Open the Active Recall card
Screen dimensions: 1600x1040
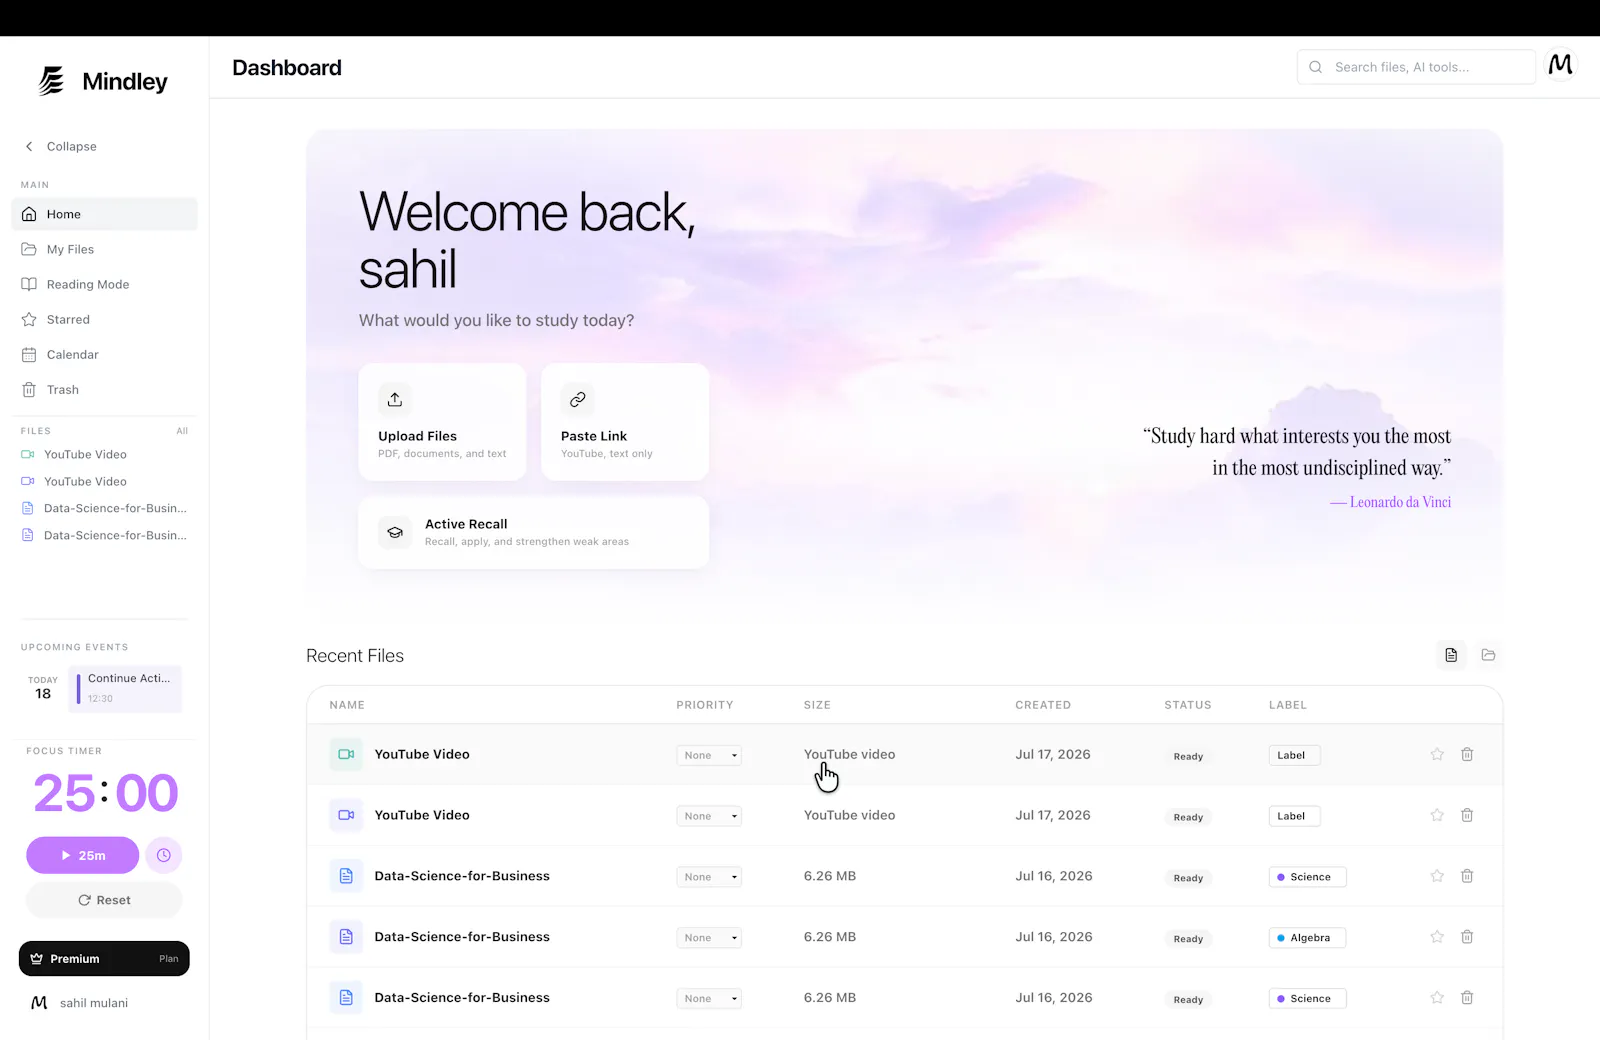(534, 533)
